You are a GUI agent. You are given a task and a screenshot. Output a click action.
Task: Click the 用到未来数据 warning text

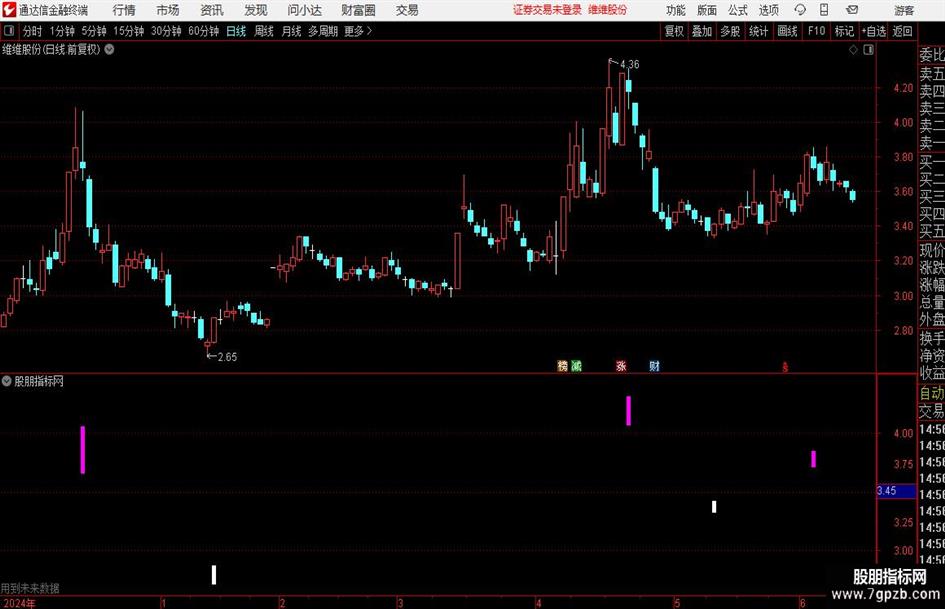coord(30,588)
